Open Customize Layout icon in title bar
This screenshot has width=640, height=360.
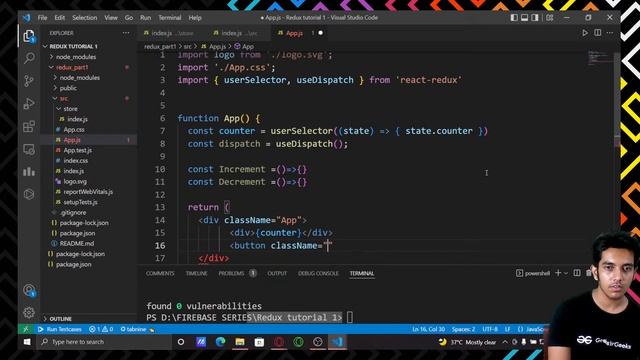[x=550, y=18]
